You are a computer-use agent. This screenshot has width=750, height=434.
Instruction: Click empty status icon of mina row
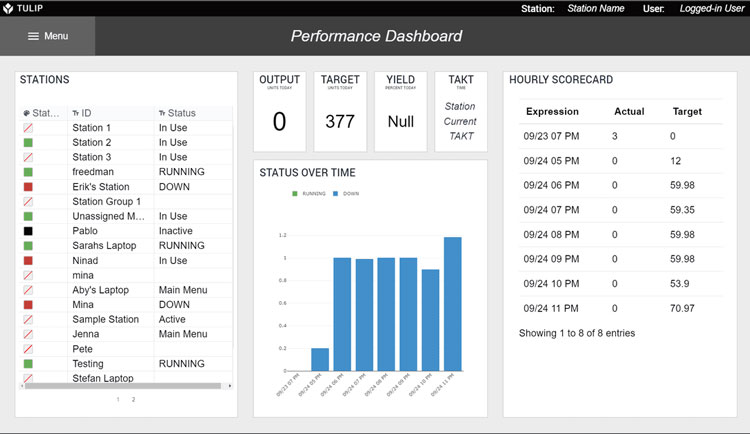[28, 275]
